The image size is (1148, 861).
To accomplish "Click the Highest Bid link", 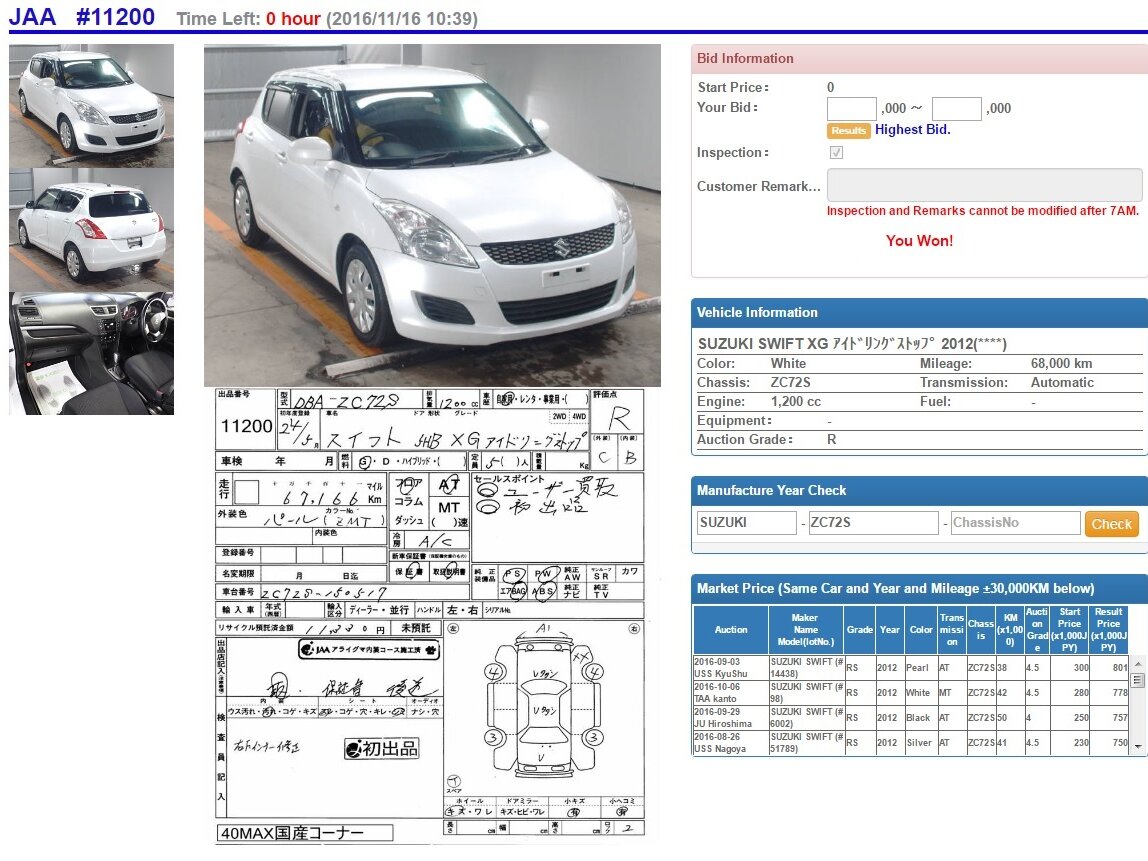I will [x=912, y=130].
